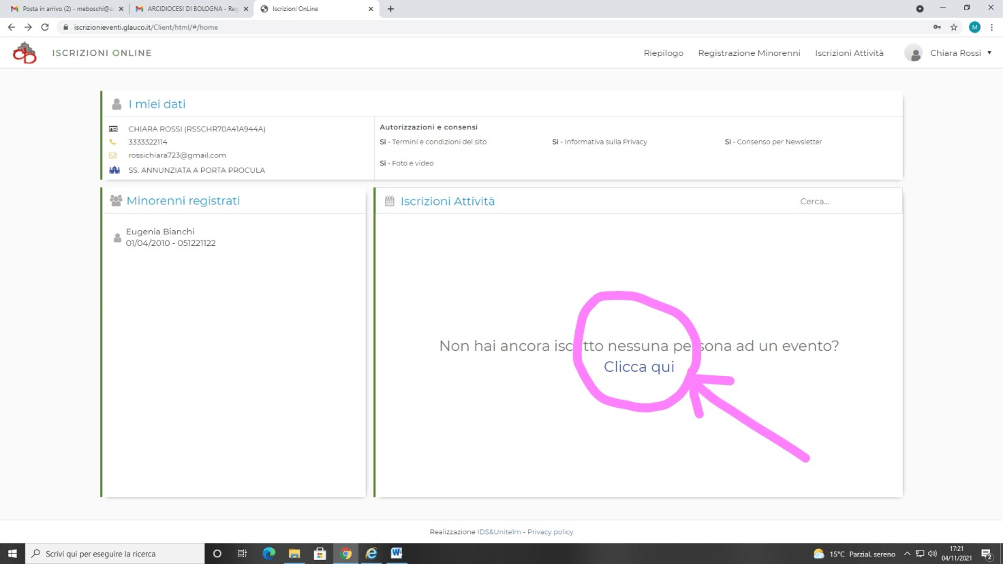Click the Chiara Rossi user avatar icon
The width and height of the screenshot is (1004, 564).
(913, 53)
